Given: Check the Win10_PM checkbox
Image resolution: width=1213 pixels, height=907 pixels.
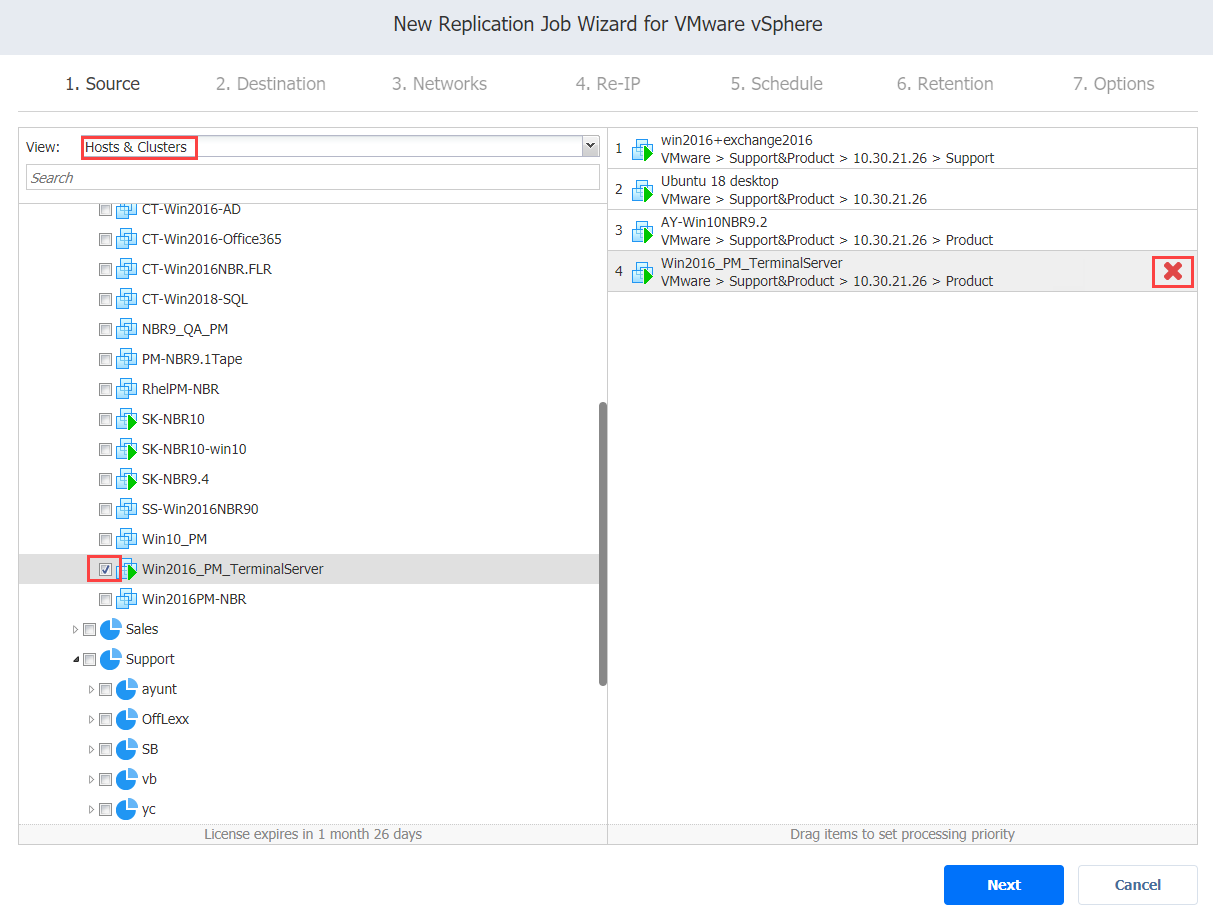Looking at the screenshot, I should 106,540.
